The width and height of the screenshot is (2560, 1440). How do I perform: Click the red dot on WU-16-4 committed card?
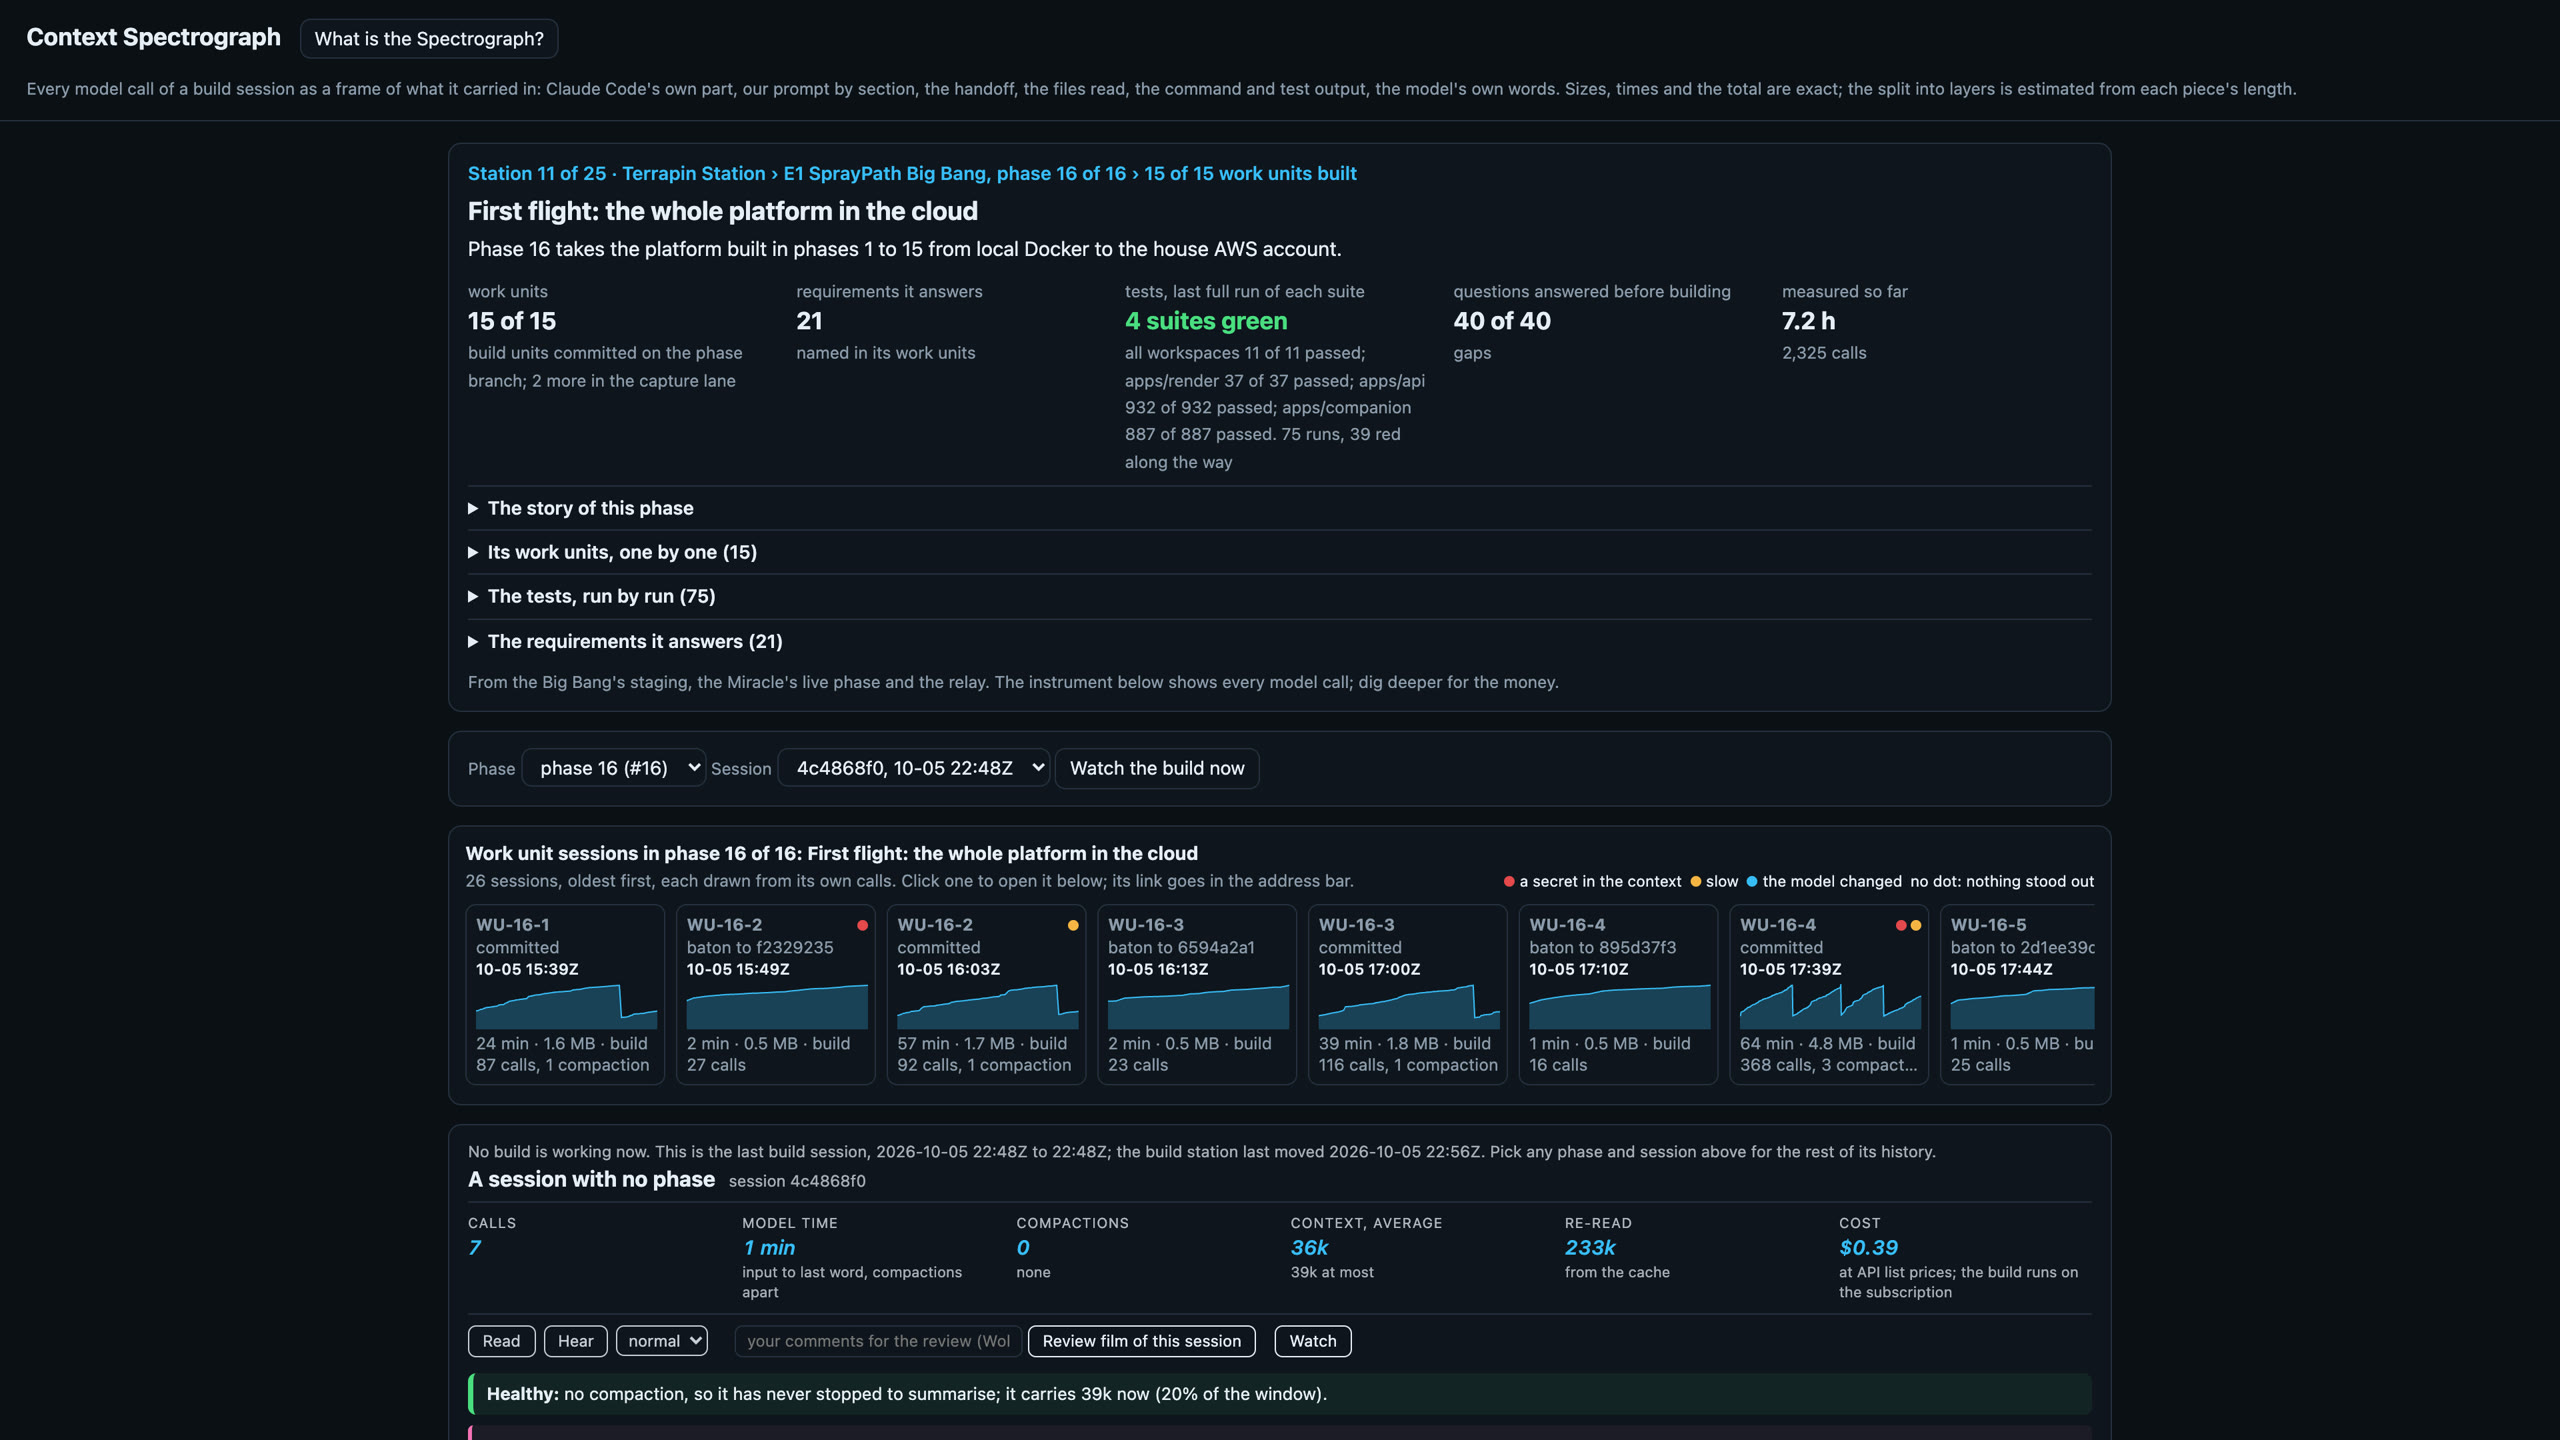[x=1901, y=925]
